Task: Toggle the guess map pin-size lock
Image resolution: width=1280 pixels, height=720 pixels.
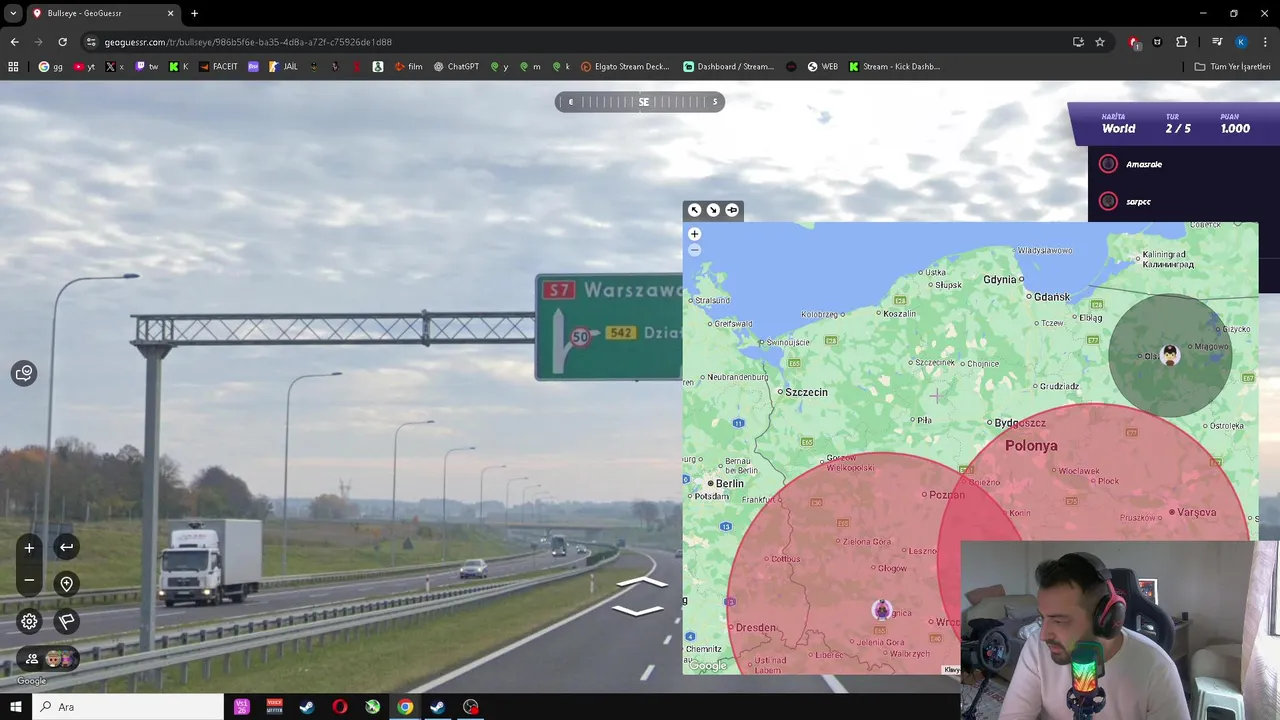Action: (x=732, y=210)
